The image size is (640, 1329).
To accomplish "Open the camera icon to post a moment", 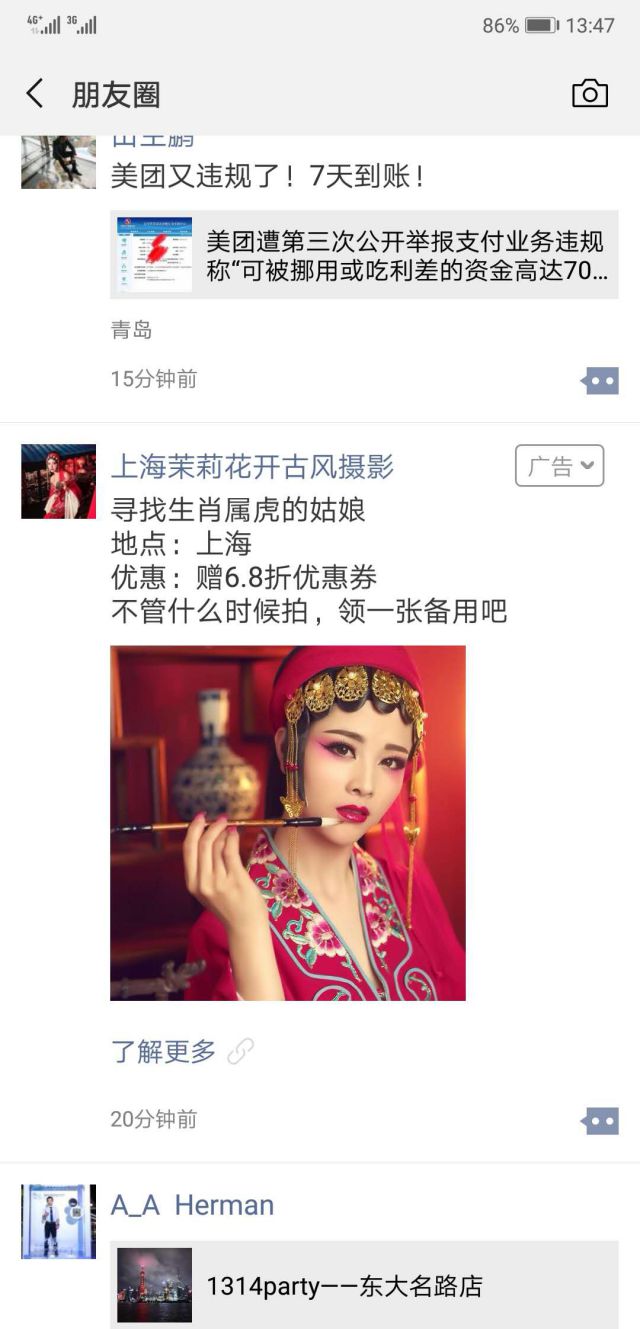I will pyautogui.click(x=590, y=94).
